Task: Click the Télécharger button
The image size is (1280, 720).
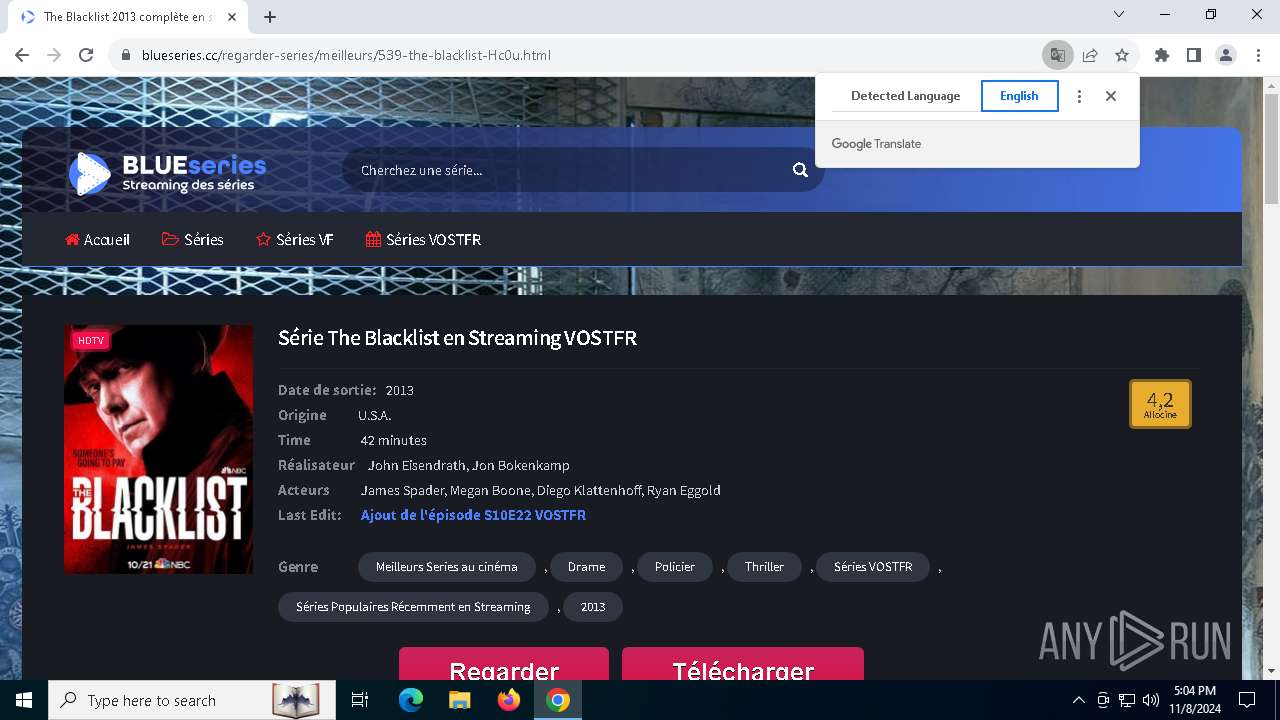Action: click(743, 665)
